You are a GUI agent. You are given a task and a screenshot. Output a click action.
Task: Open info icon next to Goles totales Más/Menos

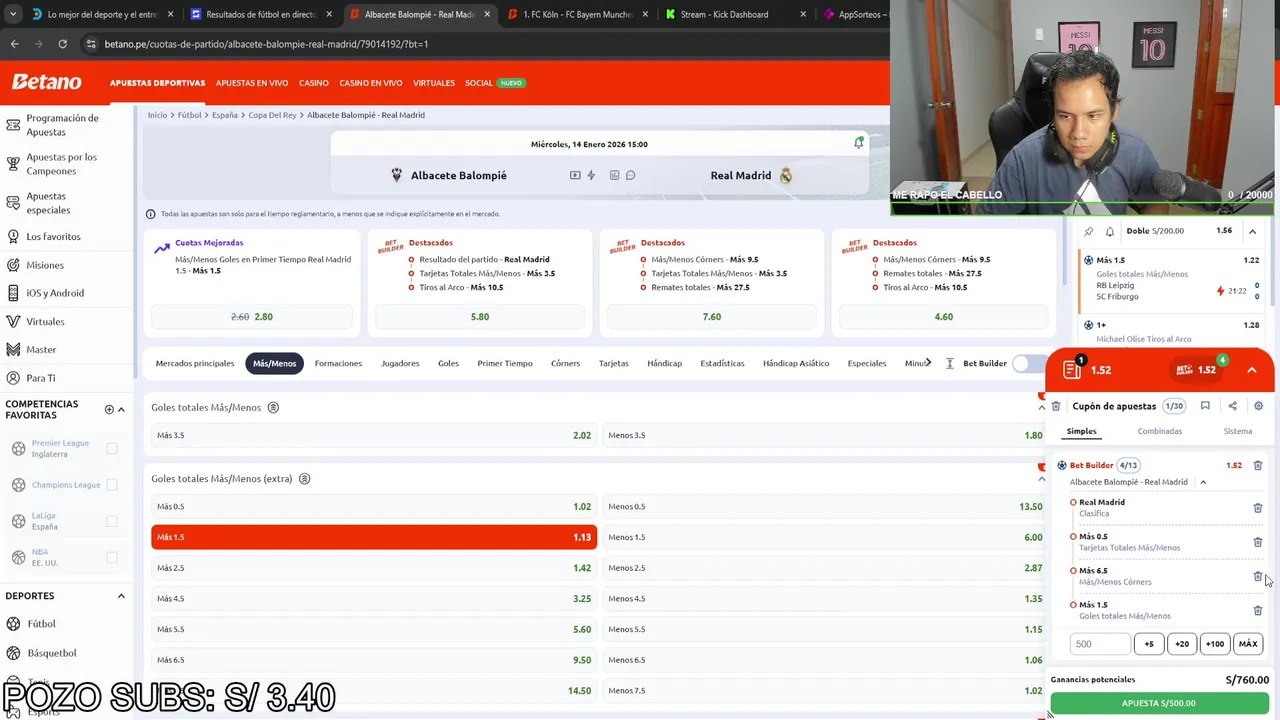tap(273, 407)
